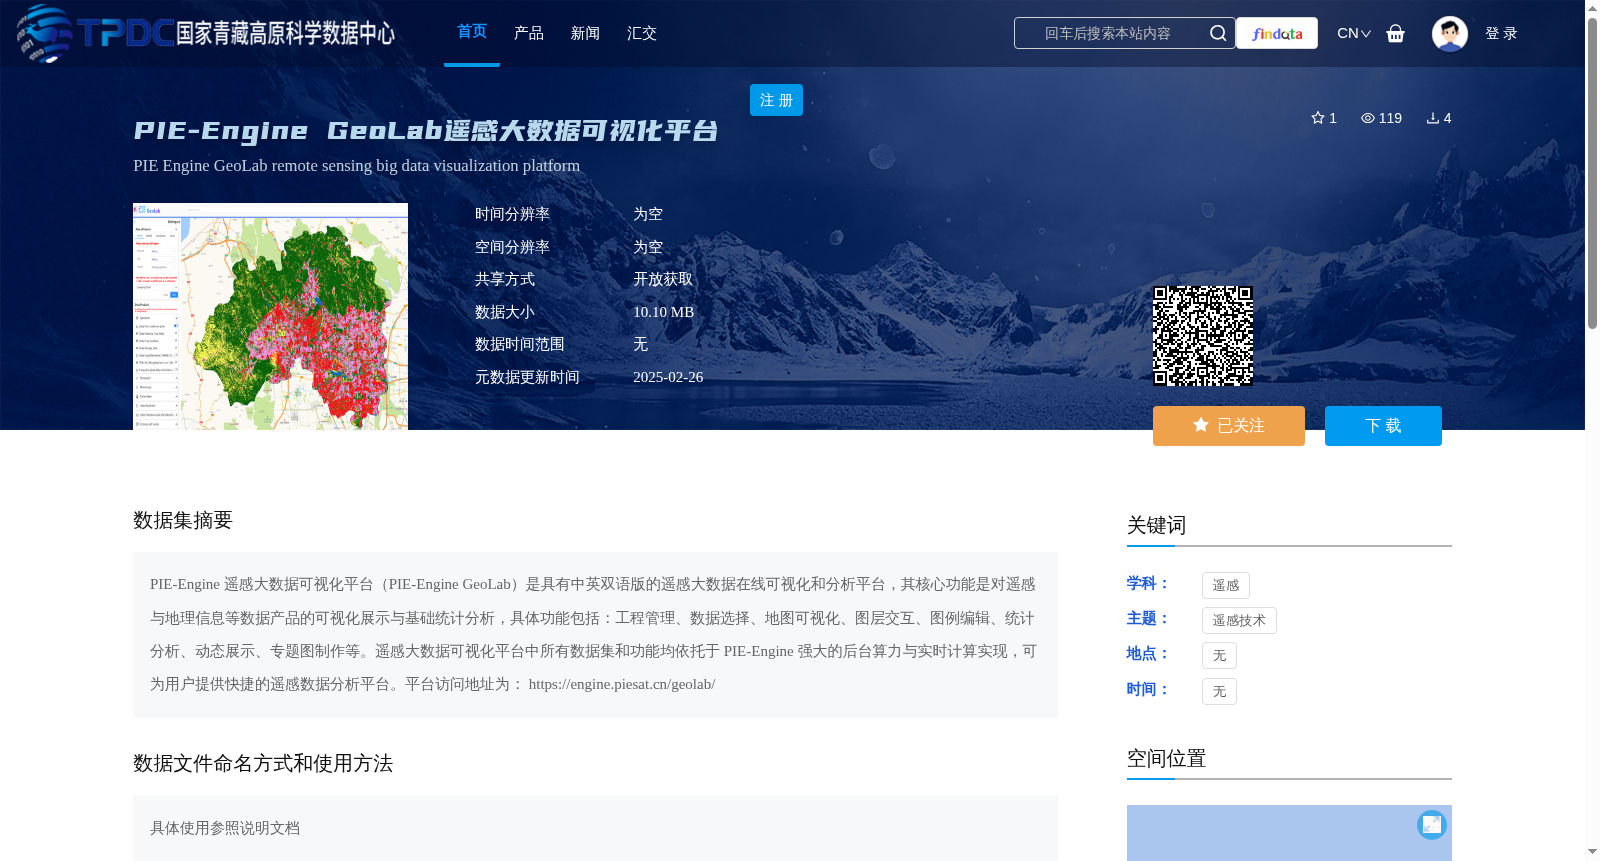Viewport: 1600px width, 861px height.
Task: Click the QR code image
Action: click(1203, 336)
